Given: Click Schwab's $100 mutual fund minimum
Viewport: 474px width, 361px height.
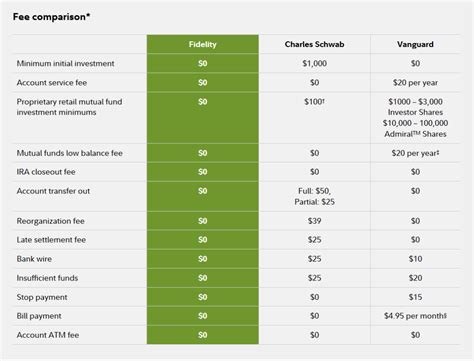Looking at the screenshot, I should point(314,102).
